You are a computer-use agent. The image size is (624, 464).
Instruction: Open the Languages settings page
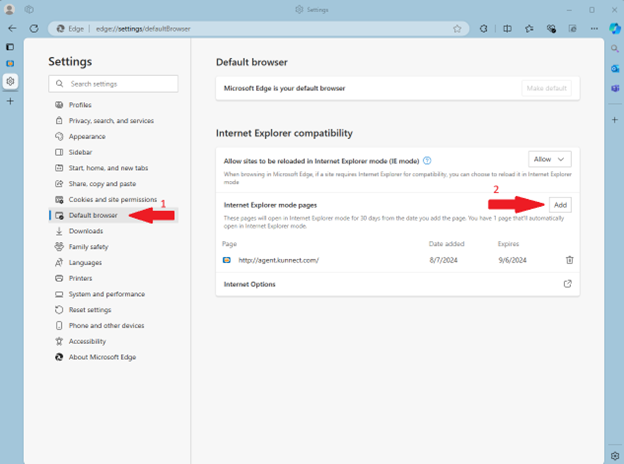coord(85,262)
